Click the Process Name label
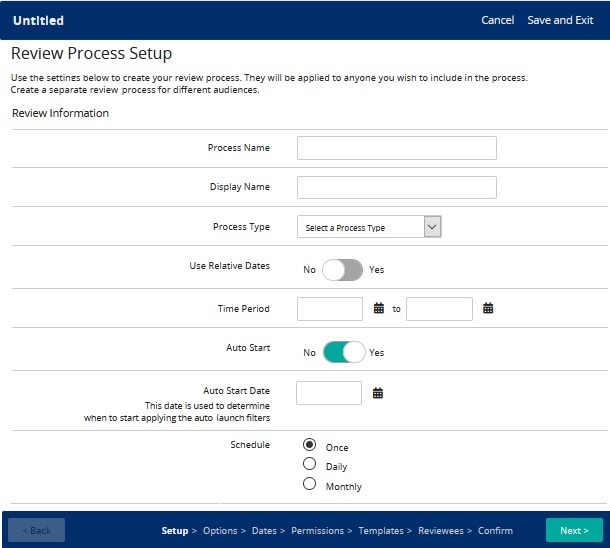The height and width of the screenshot is (548, 610). tap(239, 148)
